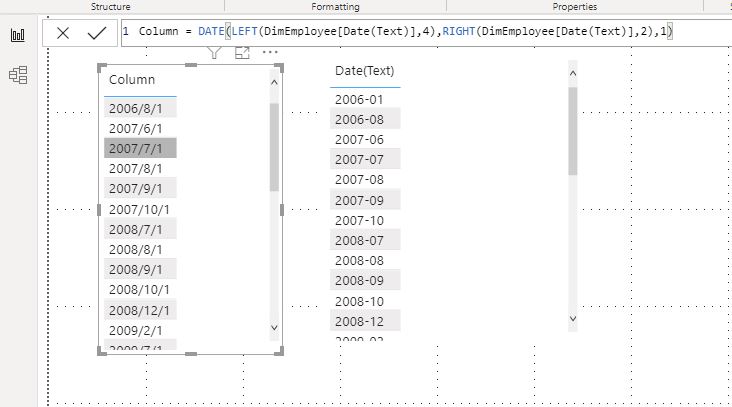Viewport: 732px width, 407px height.
Task: Click the Column table header
Action: coord(132,80)
